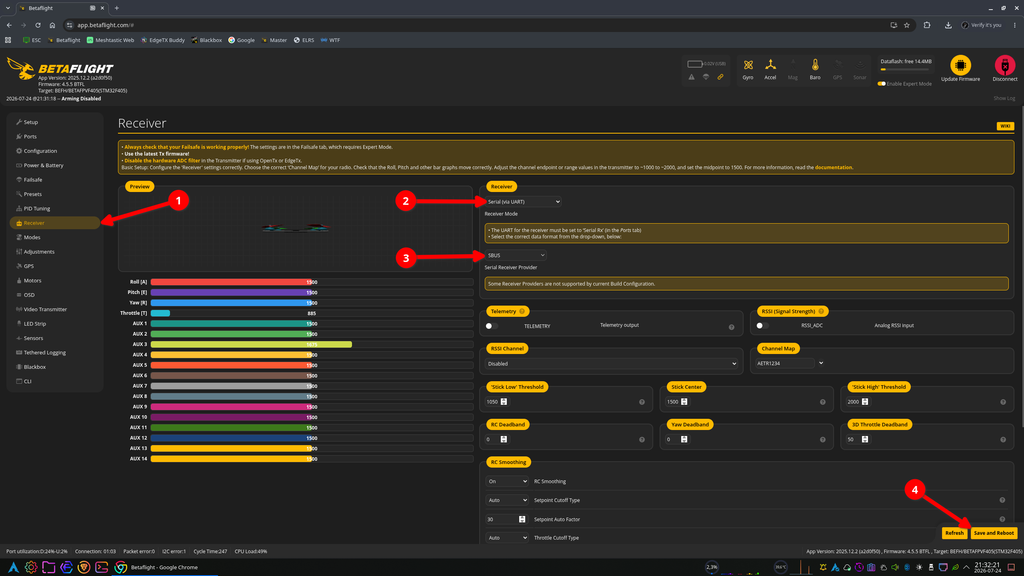Show help for Stick Center
Screen dimensions: 1024x576
(x=822, y=402)
